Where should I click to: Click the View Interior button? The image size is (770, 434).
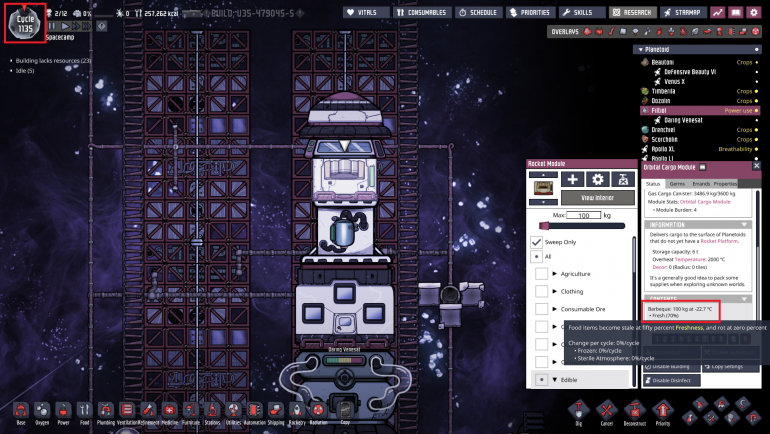(598, 197)
